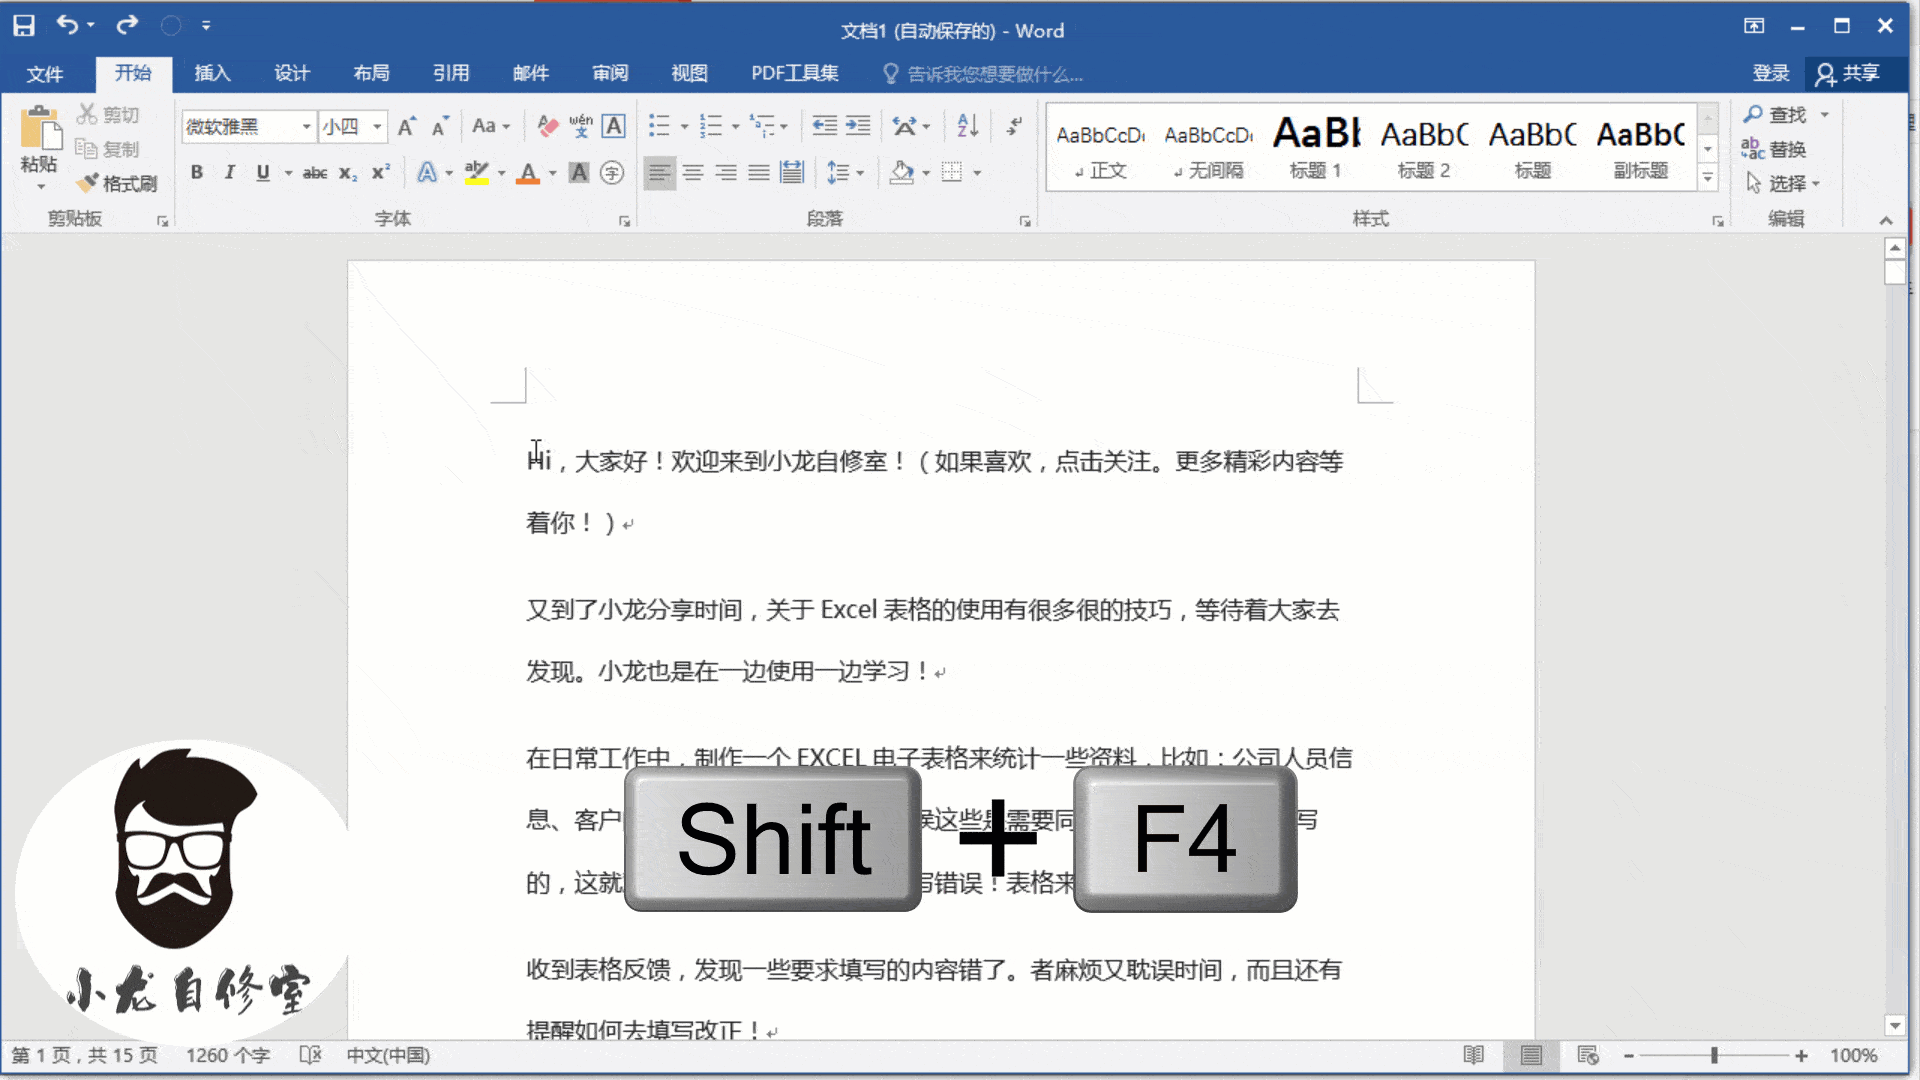Click the distributed alignment icon
Image resolution: width=1920 pixels, height=1080 pixels.
pyautogui.click(x=792, y=173)
